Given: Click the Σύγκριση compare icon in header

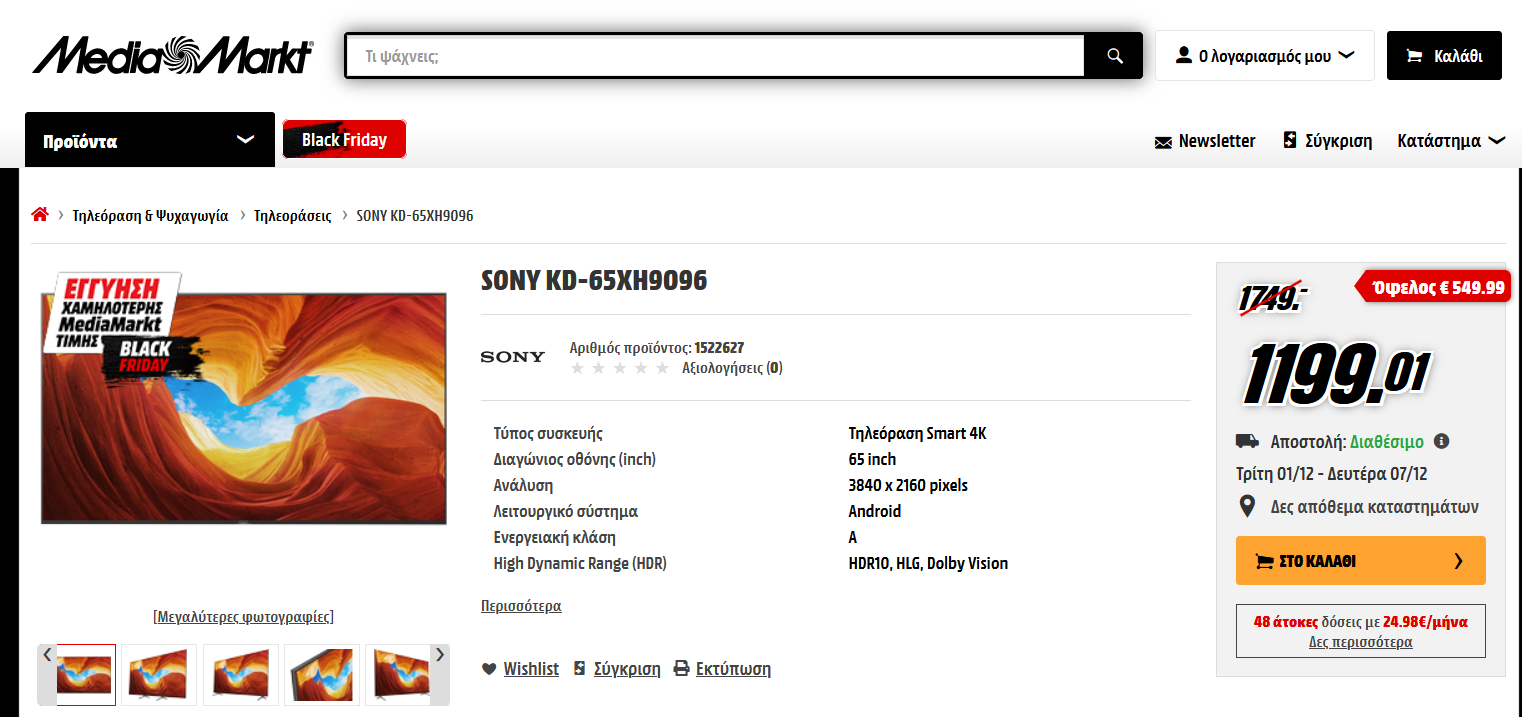Looking at the screenshot, I should point(1290,140).
